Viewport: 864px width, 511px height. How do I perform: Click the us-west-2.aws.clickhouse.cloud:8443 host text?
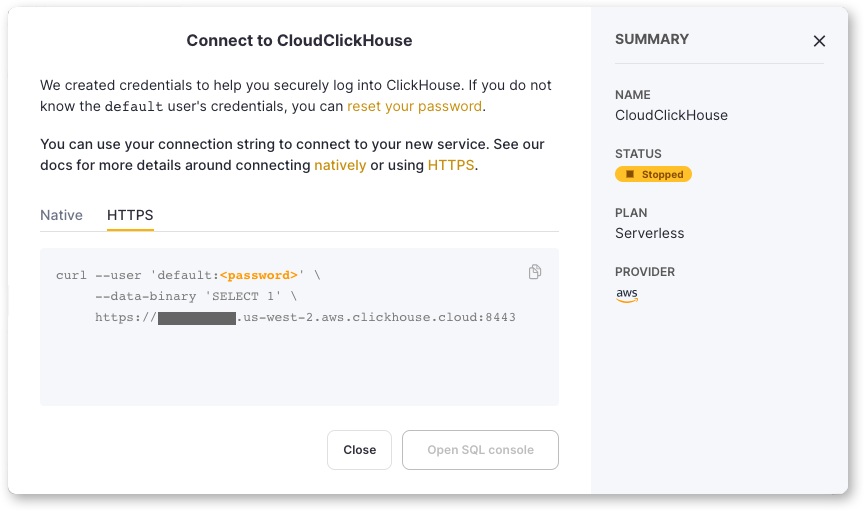tap(379, 318)
